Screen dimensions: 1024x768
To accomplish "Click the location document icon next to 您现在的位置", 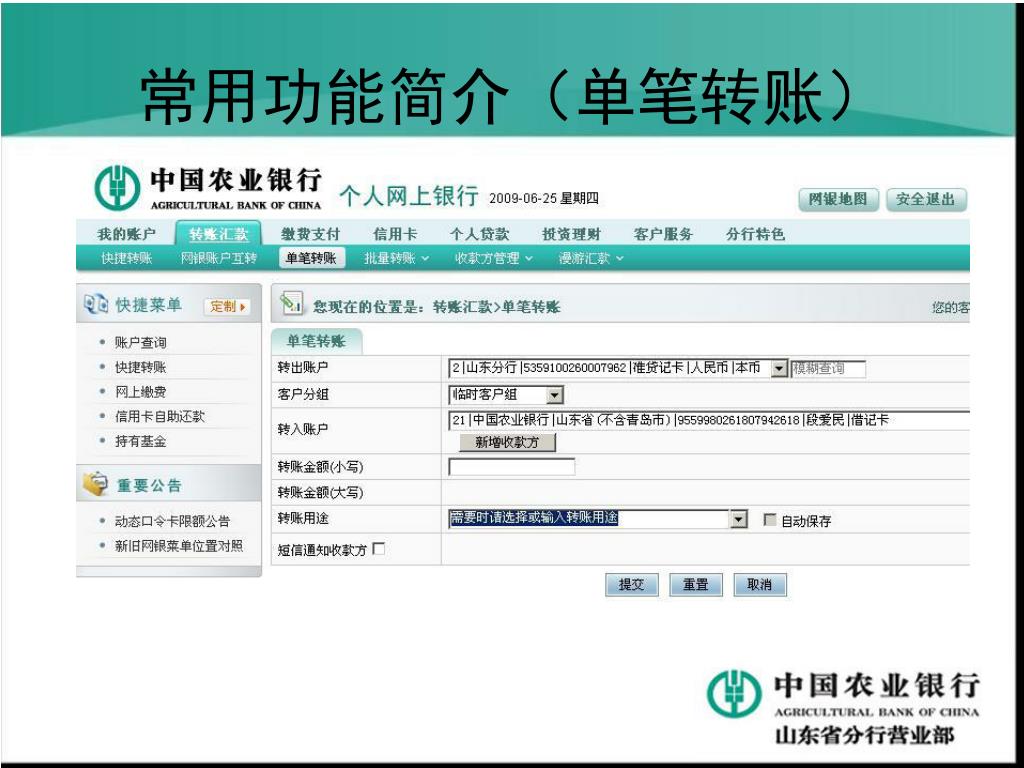I will click(291, 304).
